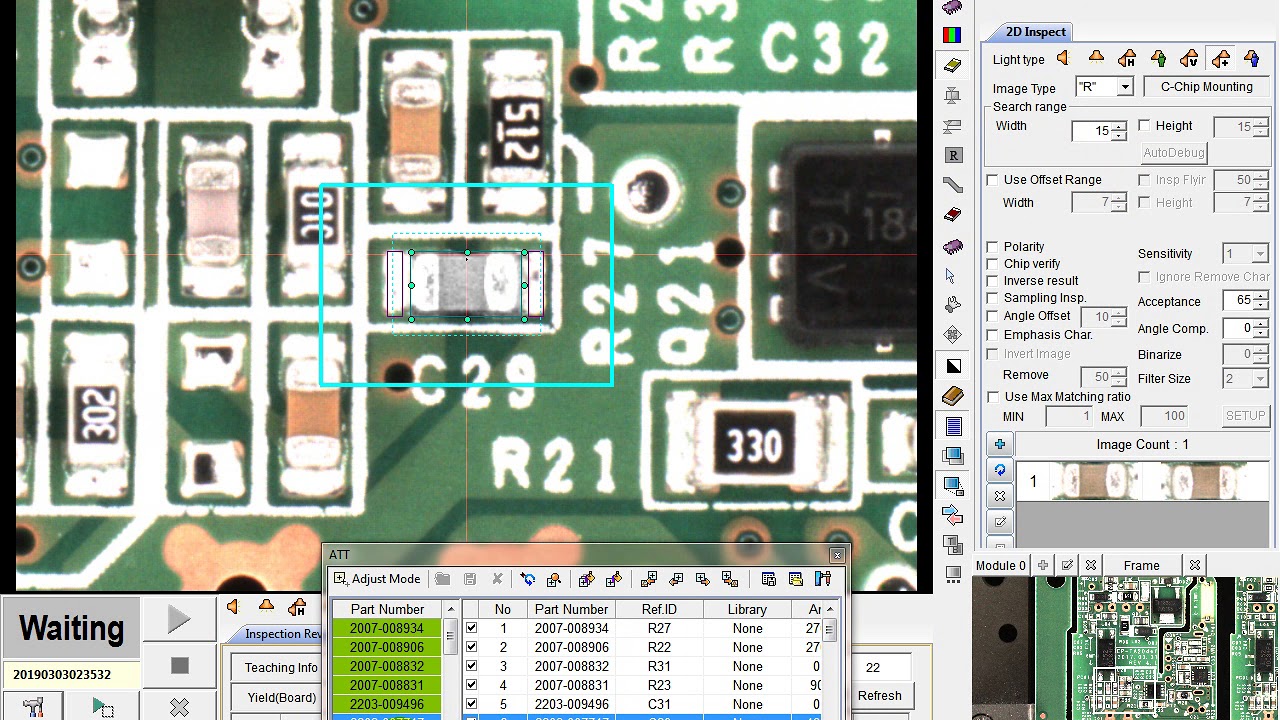Viewport: 1280px width, 720px height.
Task: Click the orange lamp icon by Inspection Review
Action: pos(266,606)
